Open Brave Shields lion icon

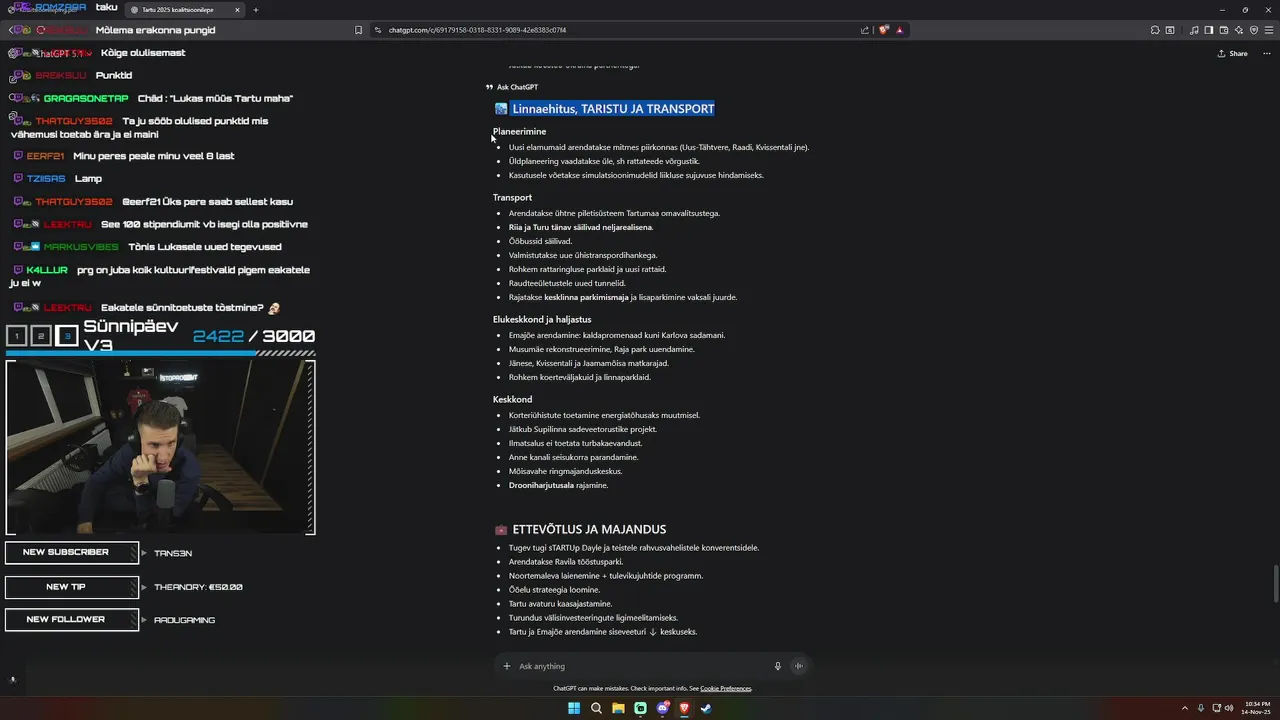tap(884, 30)
